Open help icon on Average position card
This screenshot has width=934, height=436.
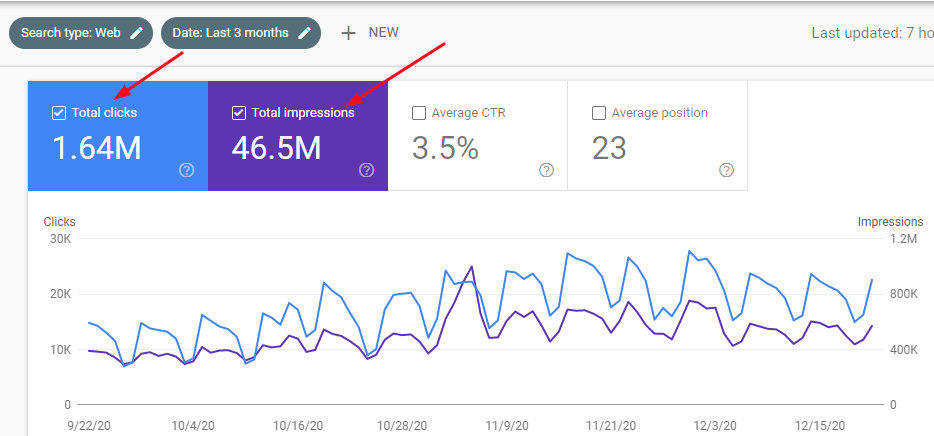(x=726, y=170)
